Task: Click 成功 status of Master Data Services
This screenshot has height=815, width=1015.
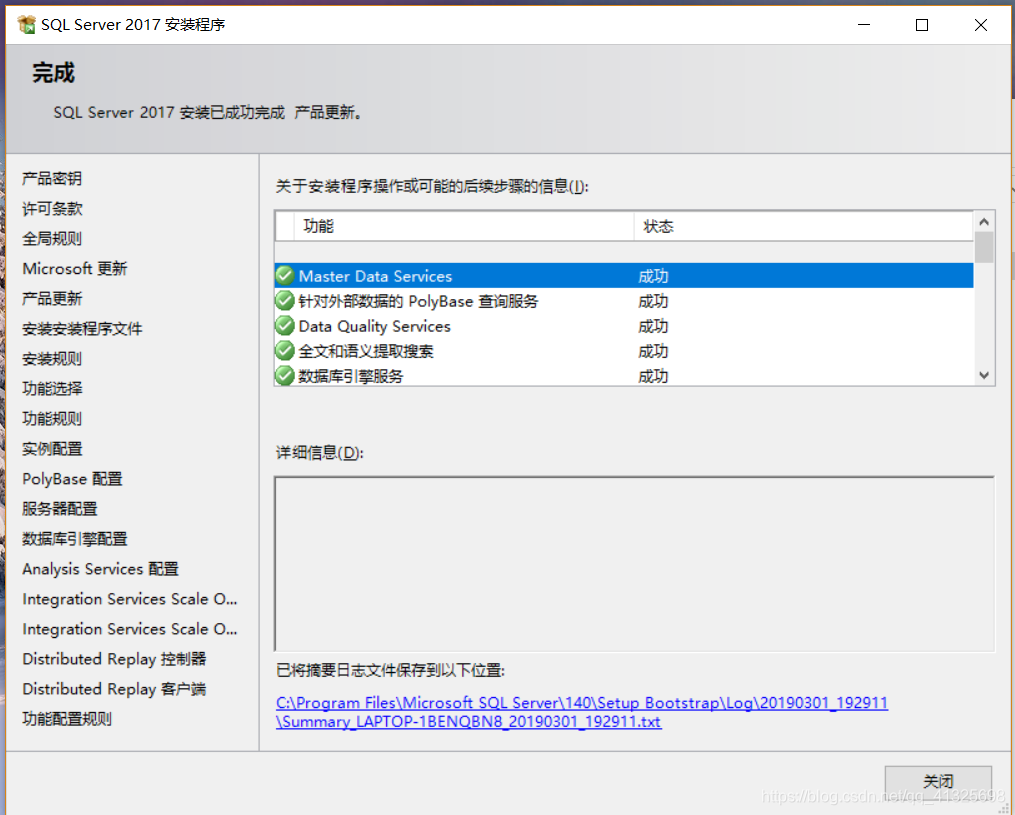Action: [653, 276]
